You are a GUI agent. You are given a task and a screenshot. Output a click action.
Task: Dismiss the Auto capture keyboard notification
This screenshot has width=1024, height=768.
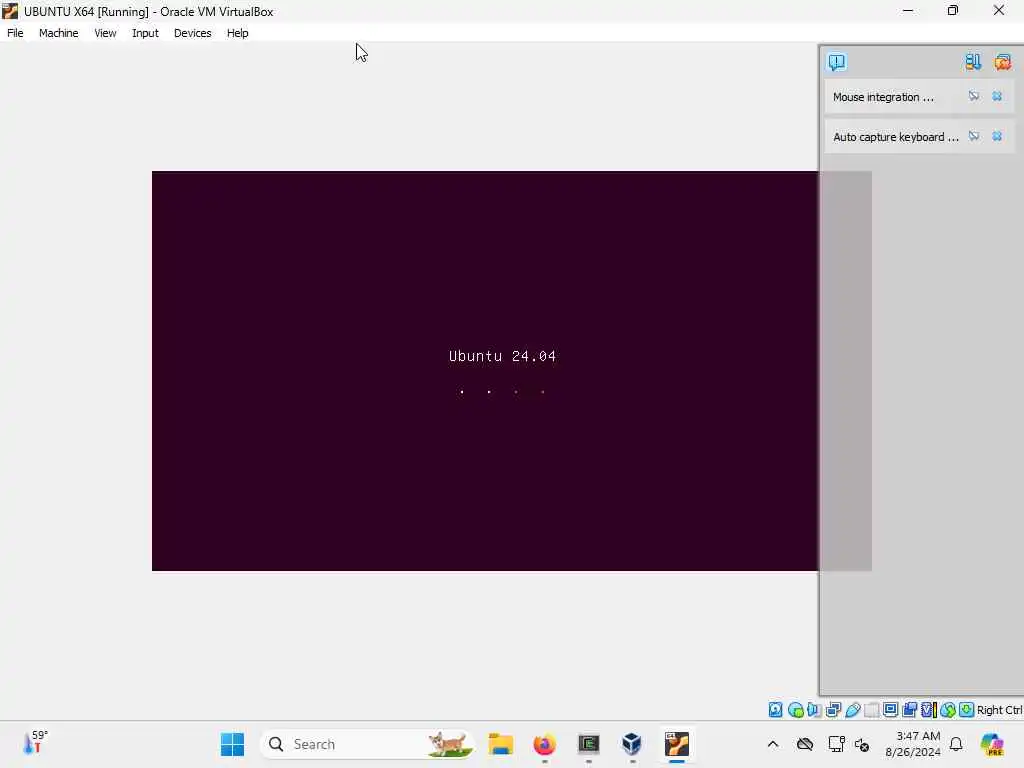(x=997, y=136)
